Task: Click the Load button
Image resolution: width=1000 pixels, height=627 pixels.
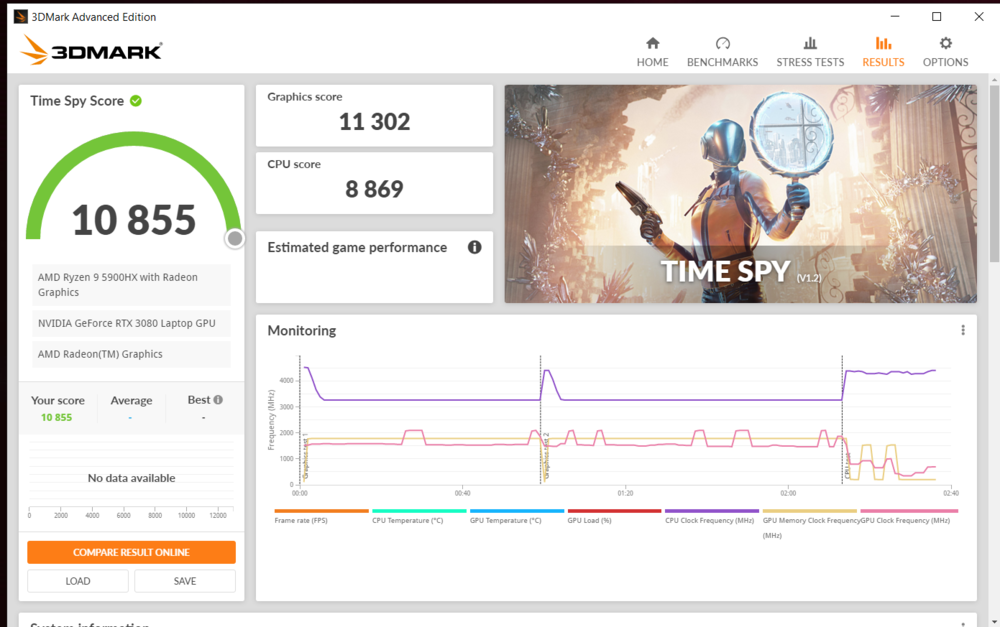Action: click(78, 581)
